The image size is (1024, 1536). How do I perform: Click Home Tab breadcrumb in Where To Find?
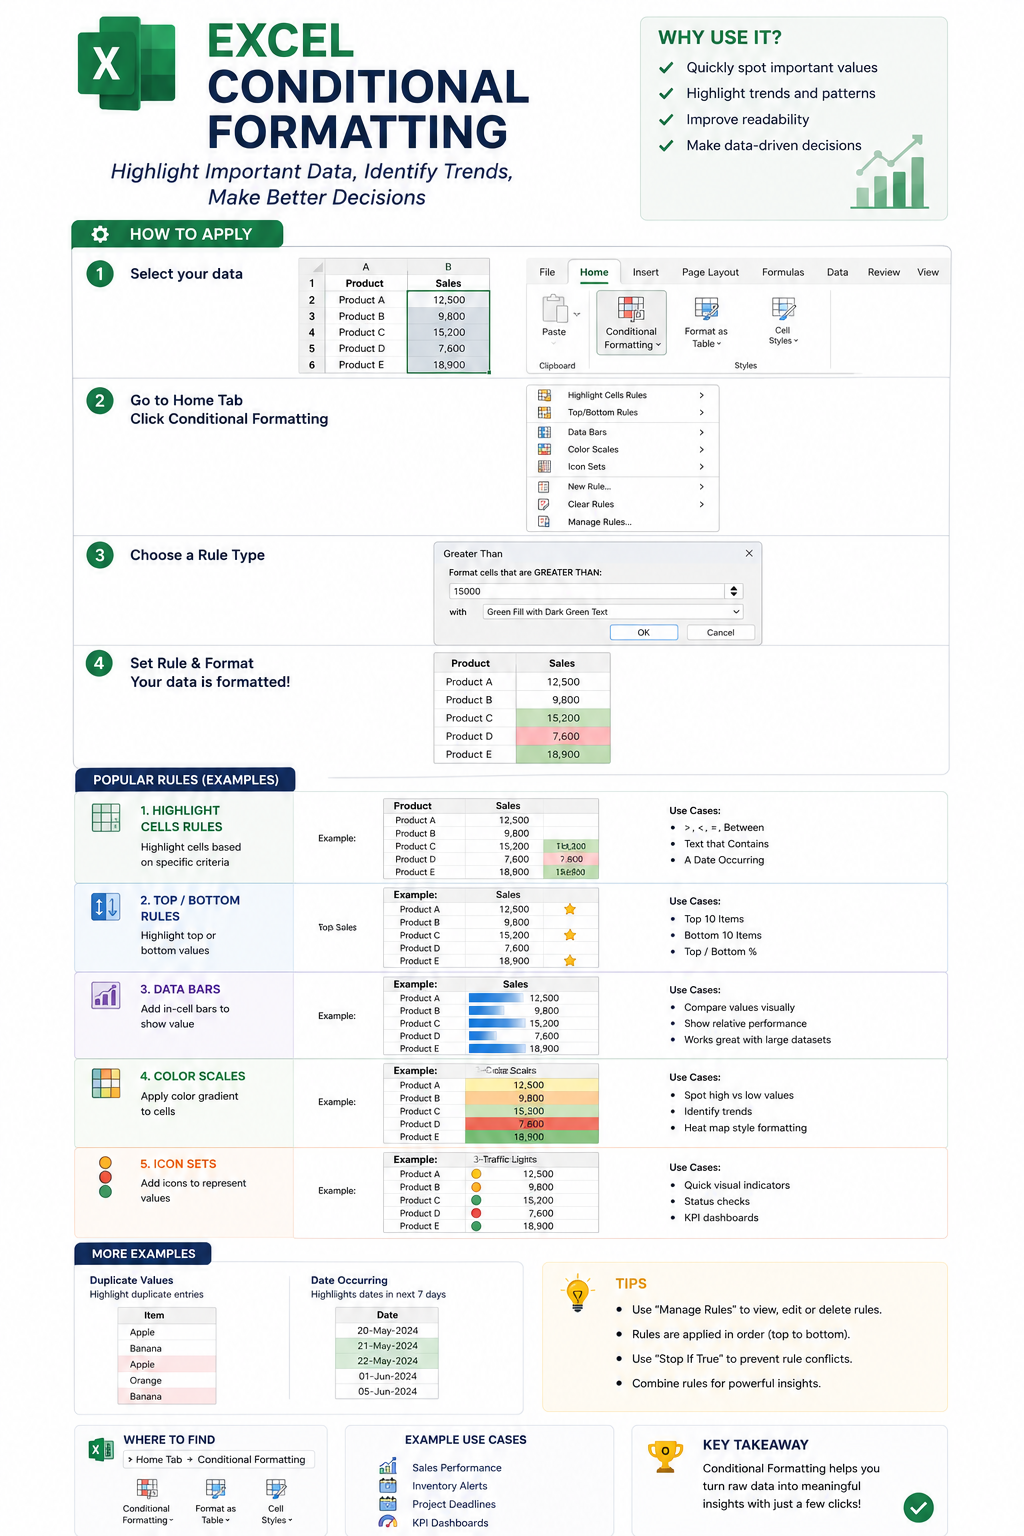point(159,1460)
